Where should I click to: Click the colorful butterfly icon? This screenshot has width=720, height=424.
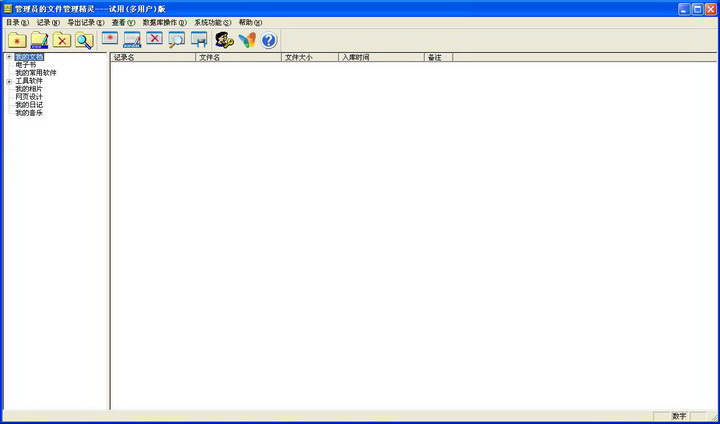[x=247, y=40]
